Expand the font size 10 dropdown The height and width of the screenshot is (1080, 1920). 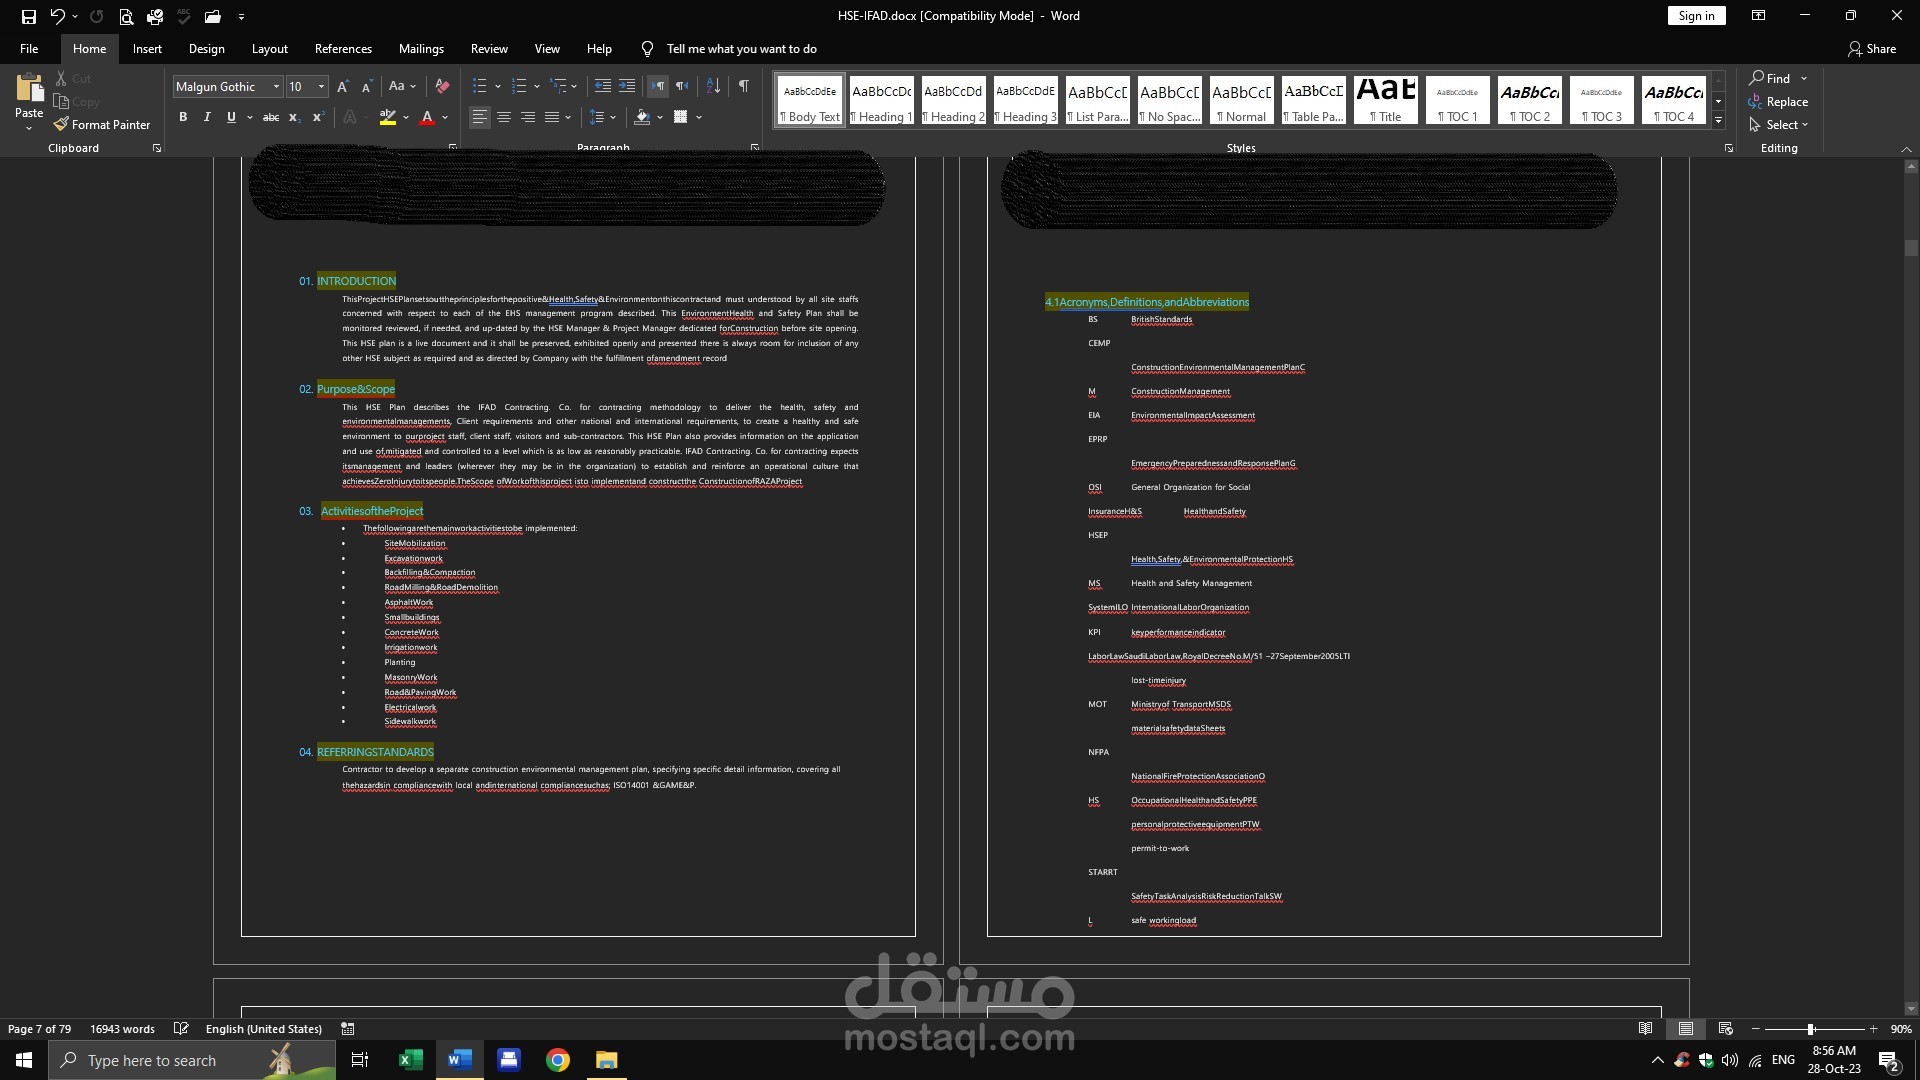pos(321,87)
